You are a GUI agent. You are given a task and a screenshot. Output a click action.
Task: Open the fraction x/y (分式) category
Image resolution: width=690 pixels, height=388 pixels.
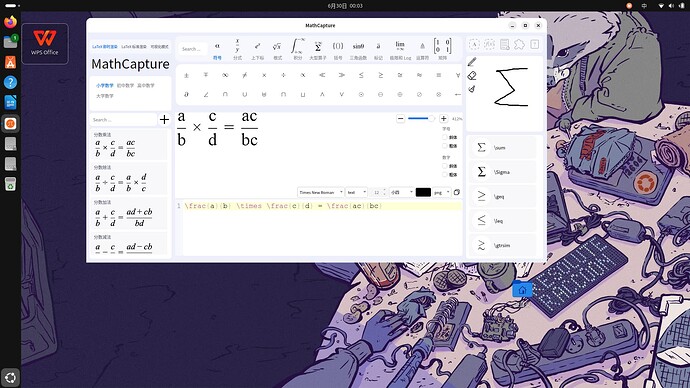[x=237, y=48]
